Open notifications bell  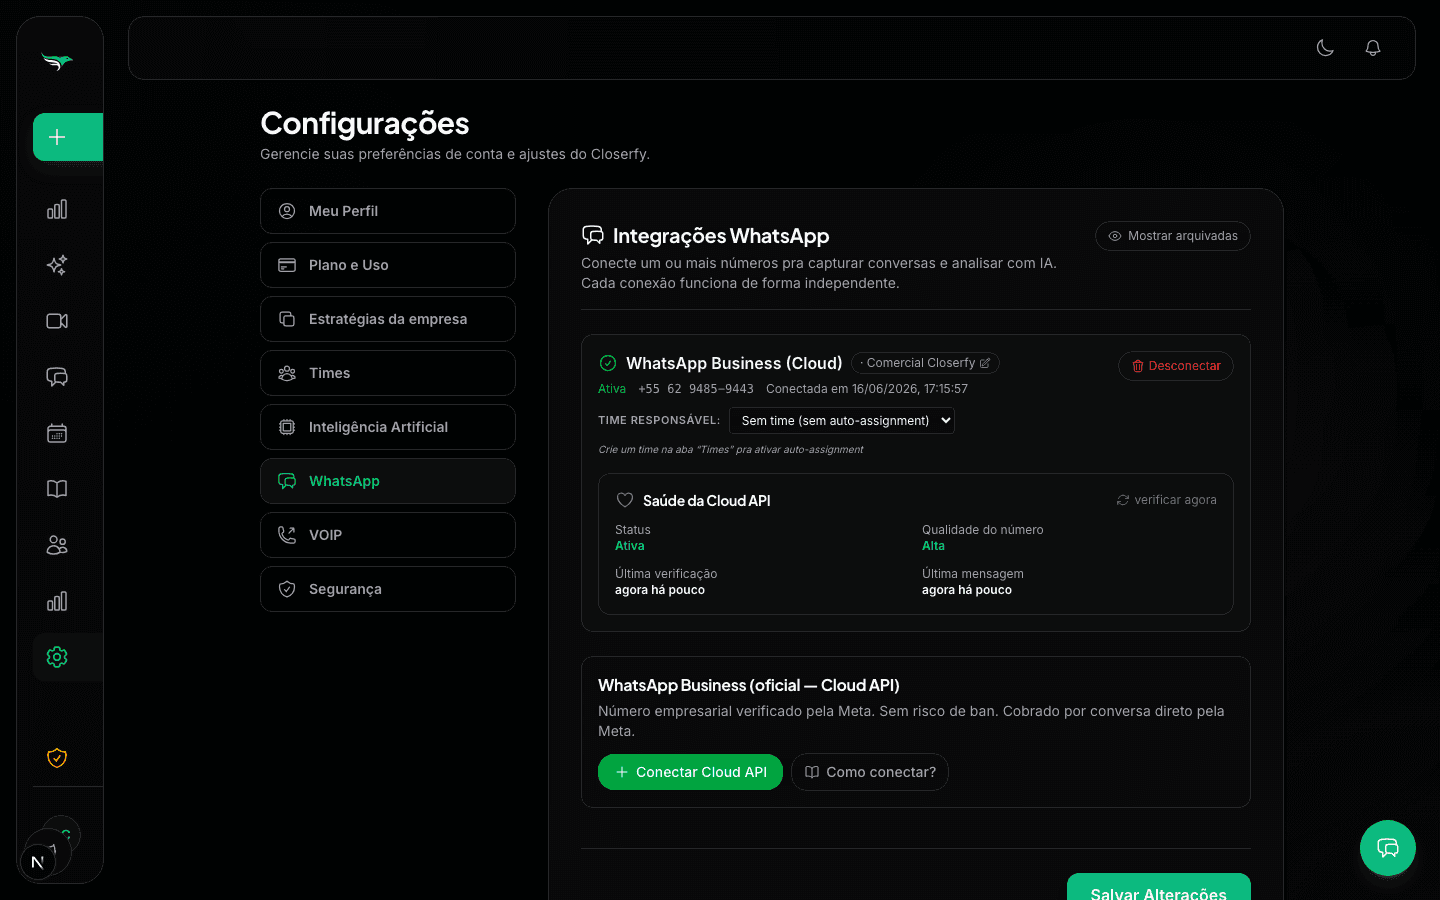[x=1373, y=48]
